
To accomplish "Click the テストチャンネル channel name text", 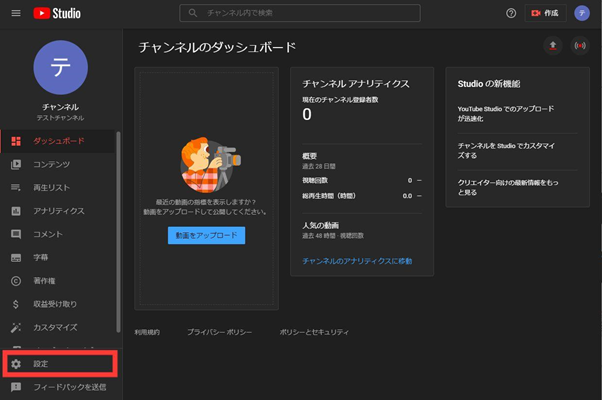I will [x=60, y=118].
